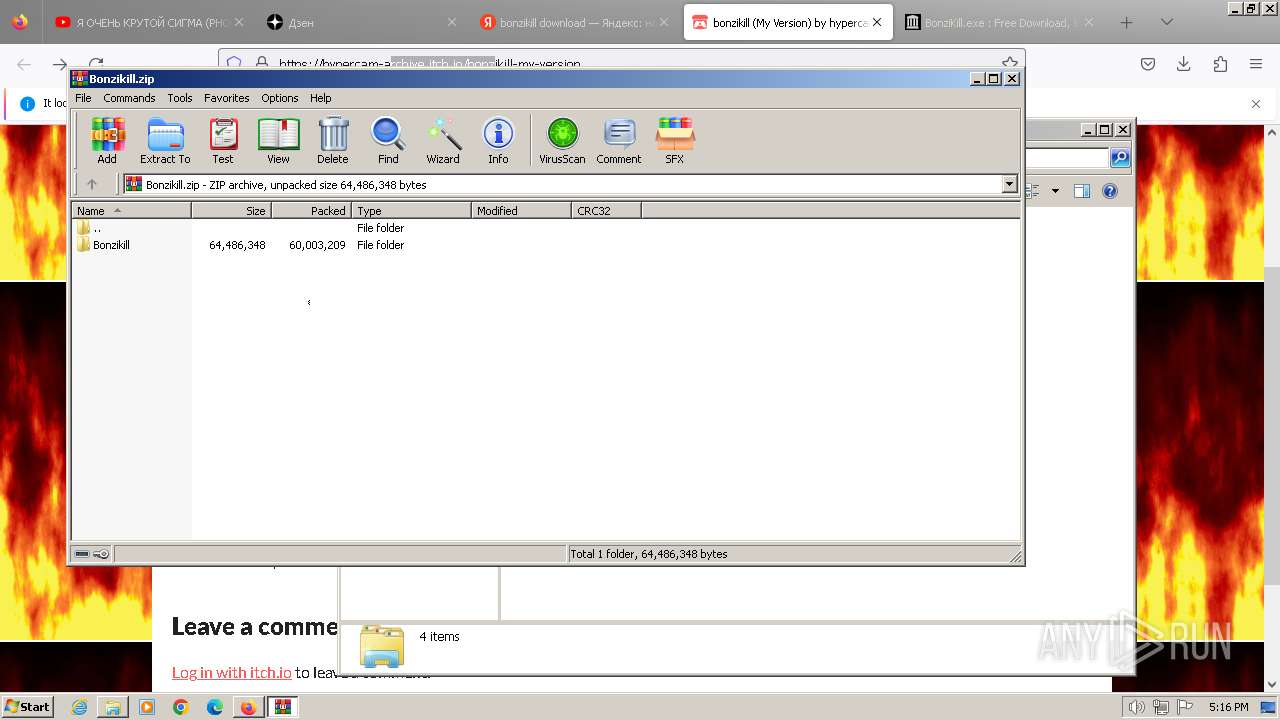
Task: Start VirusScan on the archive
Action: click(562, 140)
